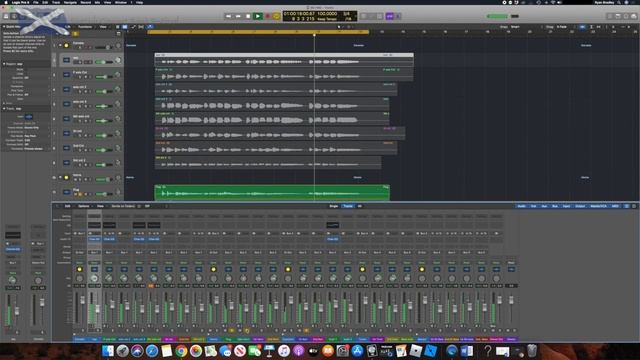640x360 pixels.
Task: Click the Stop button in the transport
Action: [248, 16]
